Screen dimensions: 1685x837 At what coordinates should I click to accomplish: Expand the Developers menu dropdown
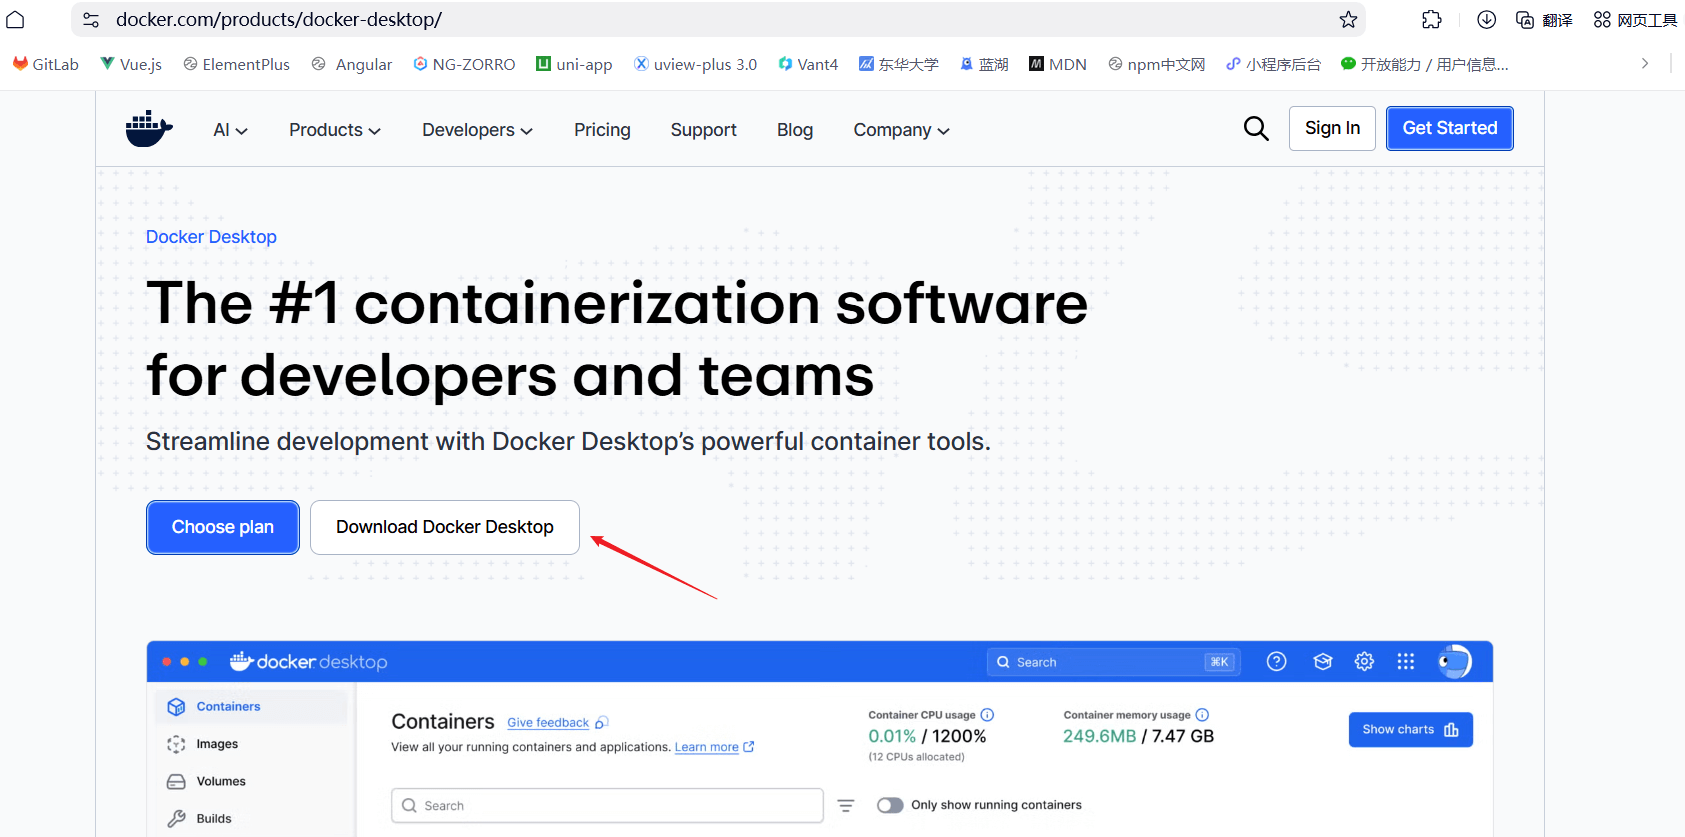pos(477,130)
